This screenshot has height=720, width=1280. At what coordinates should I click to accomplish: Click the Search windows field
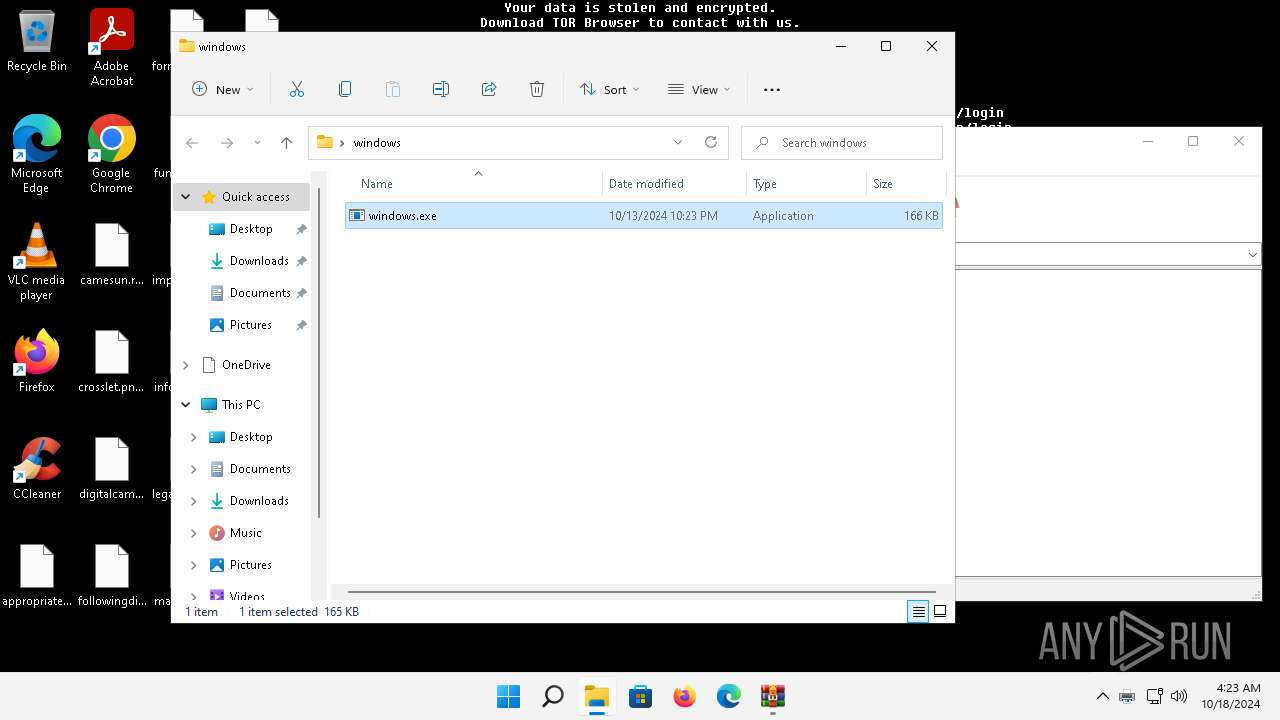842,143
